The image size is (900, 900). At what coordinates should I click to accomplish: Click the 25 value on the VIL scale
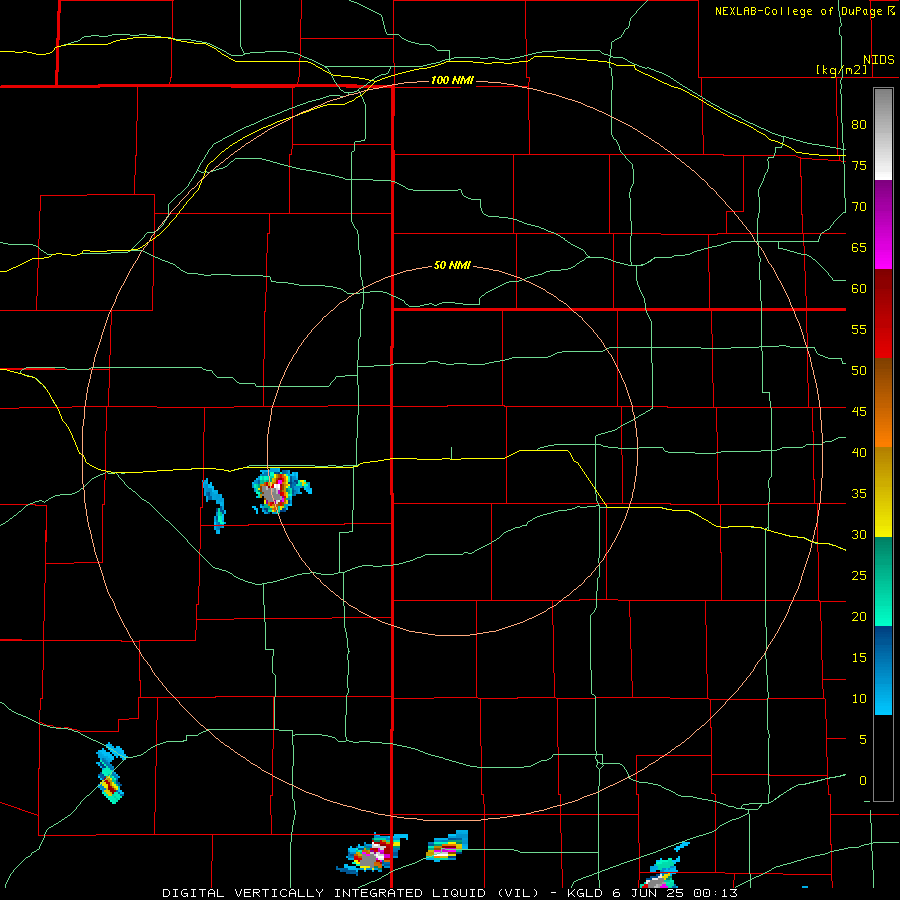coord(859,575)
